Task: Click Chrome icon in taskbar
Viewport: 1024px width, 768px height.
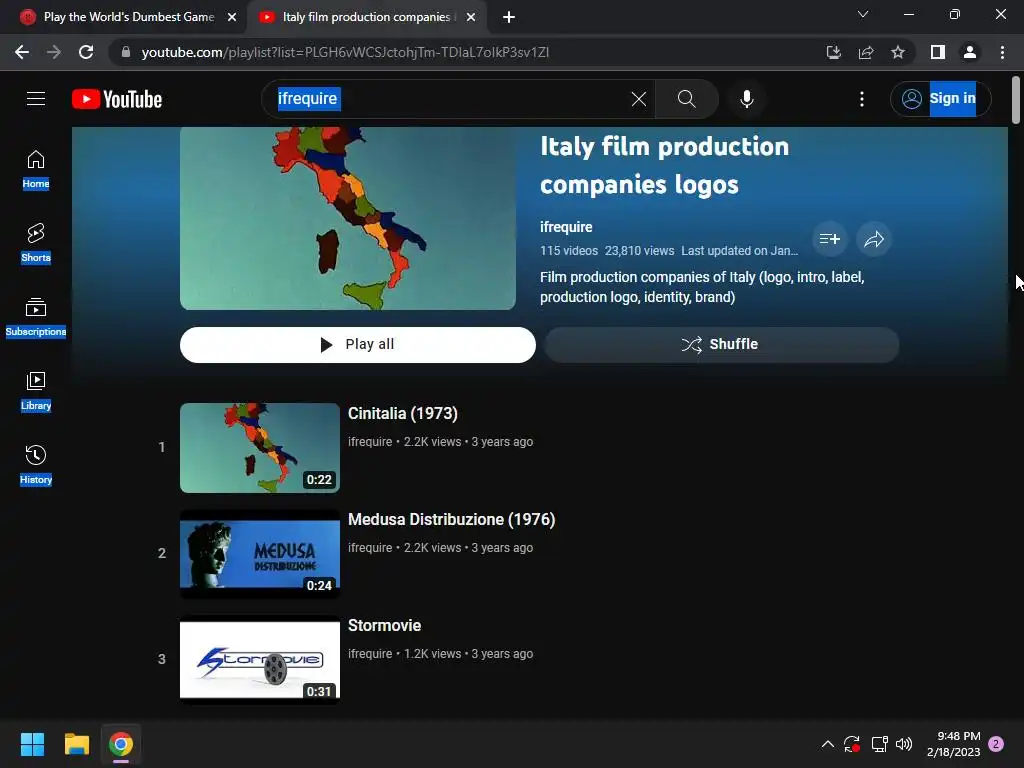Action: tap(121, 744)
